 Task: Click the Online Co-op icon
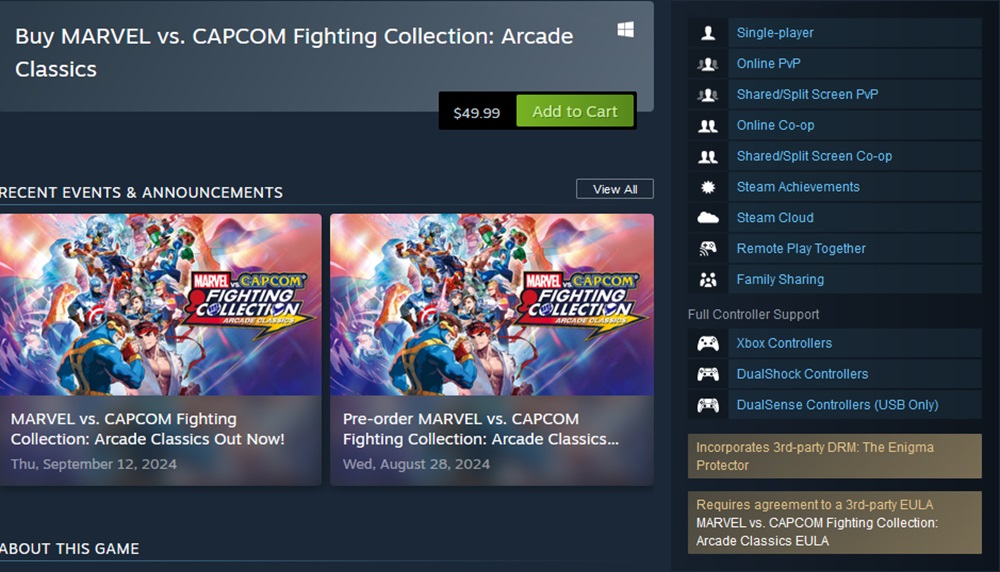[x=708, y=126]
